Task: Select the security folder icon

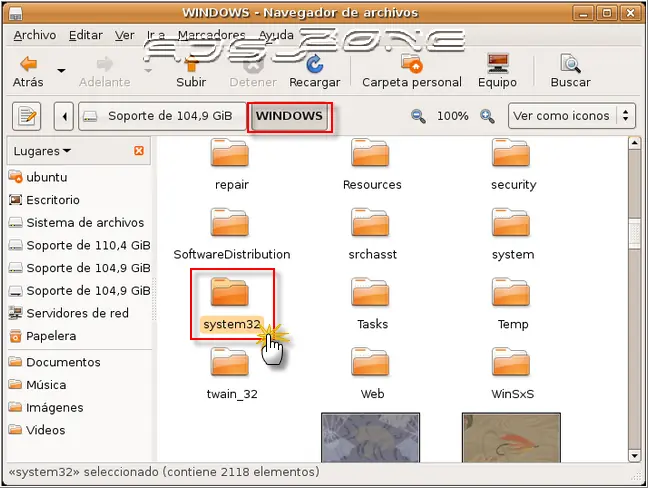Action: pos(511,152)
